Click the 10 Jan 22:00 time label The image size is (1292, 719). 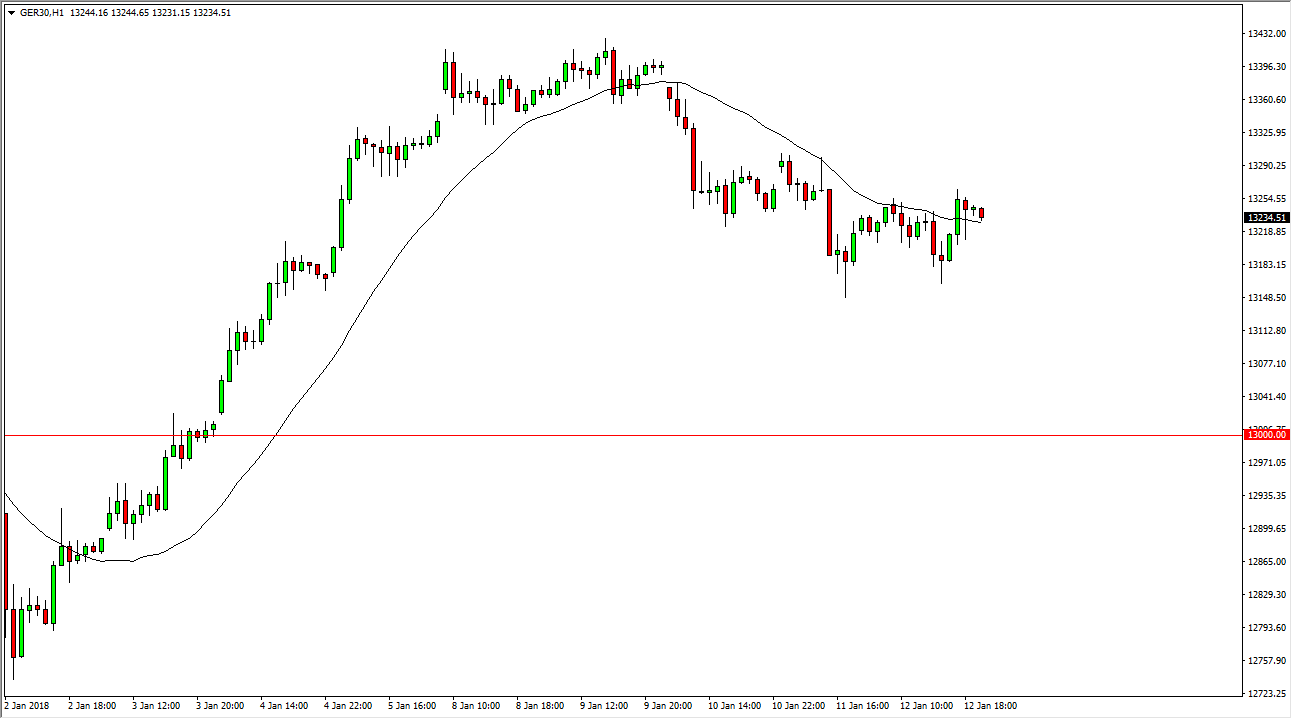point(797,706)
